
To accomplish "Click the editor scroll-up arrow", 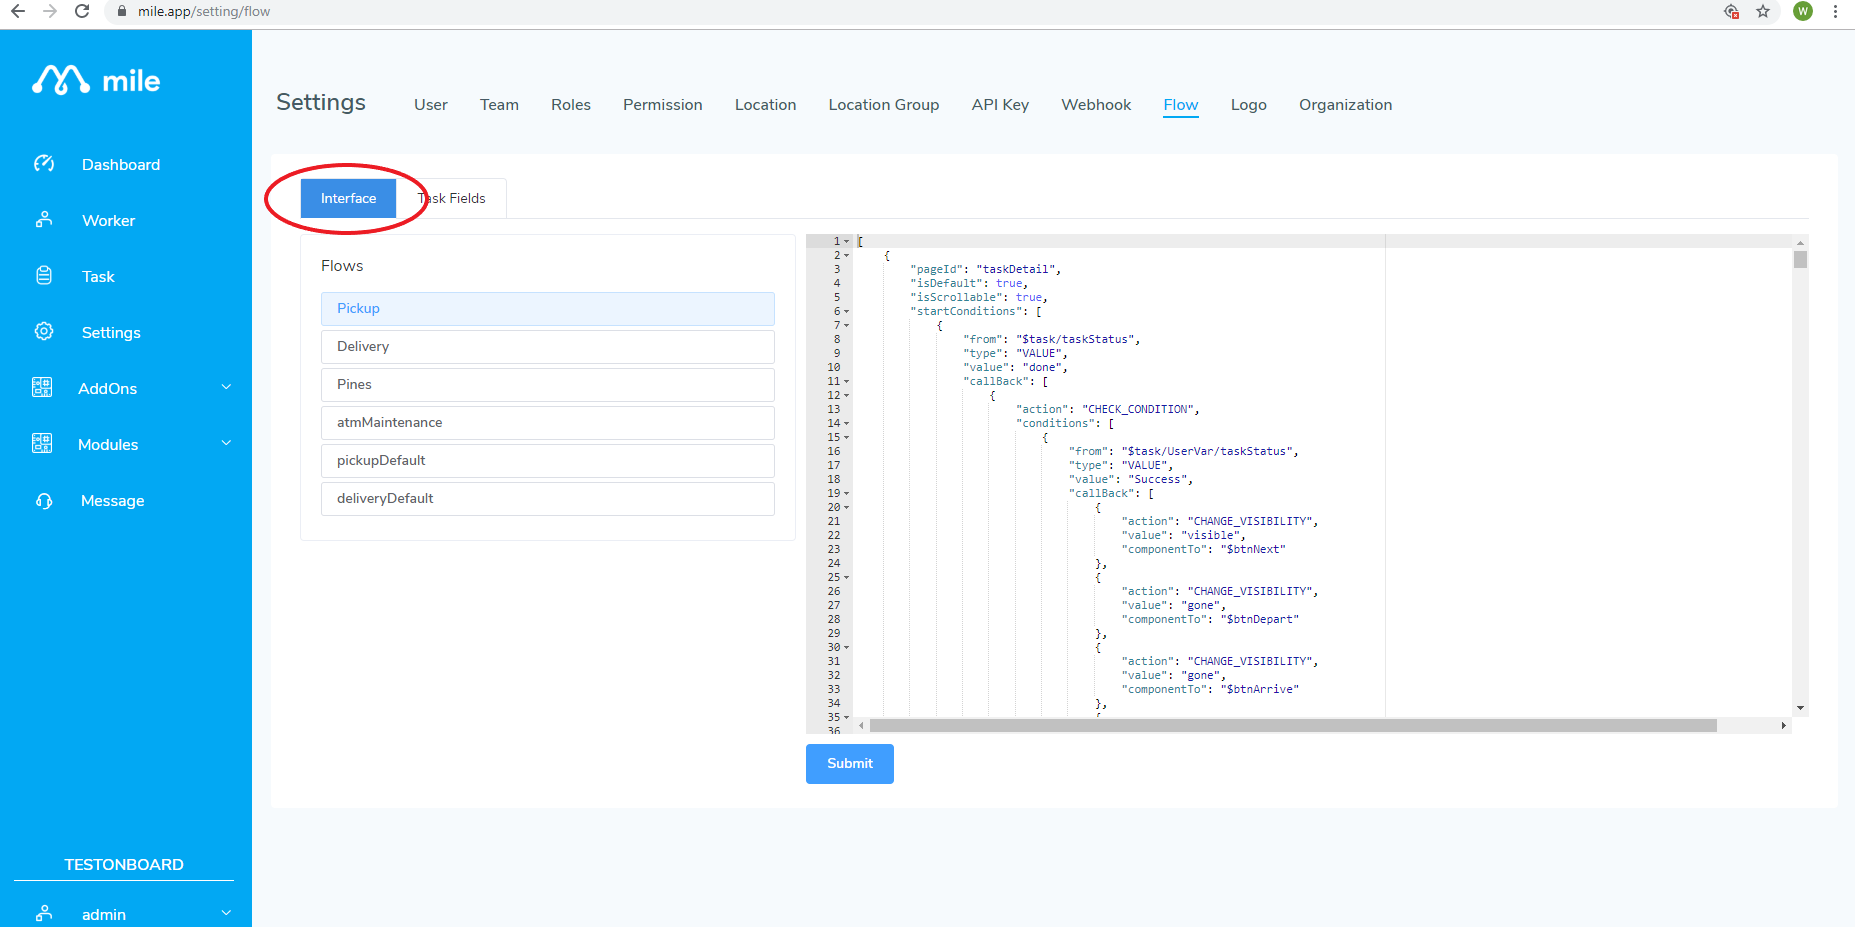I will point(1800,243).
